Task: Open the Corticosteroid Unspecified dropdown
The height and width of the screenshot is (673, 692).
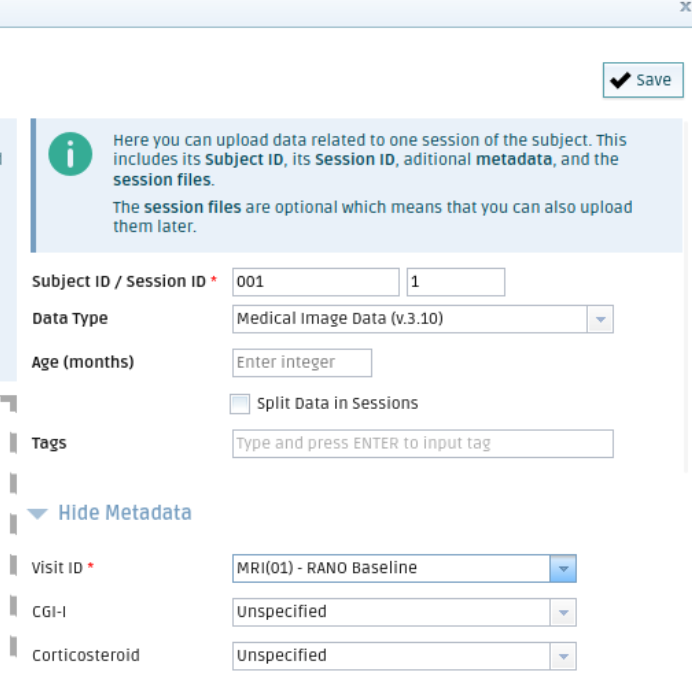Action: click(x=391, y=656)
